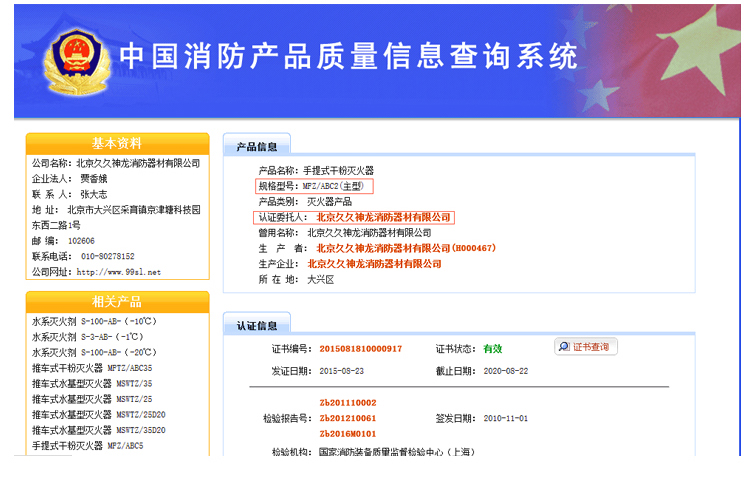The height and width of the screenshot is (496, 750).
Task: Open related product 推车式干粉灭火器 MFTZ/ABC35
Action: (x=92, y=368)
